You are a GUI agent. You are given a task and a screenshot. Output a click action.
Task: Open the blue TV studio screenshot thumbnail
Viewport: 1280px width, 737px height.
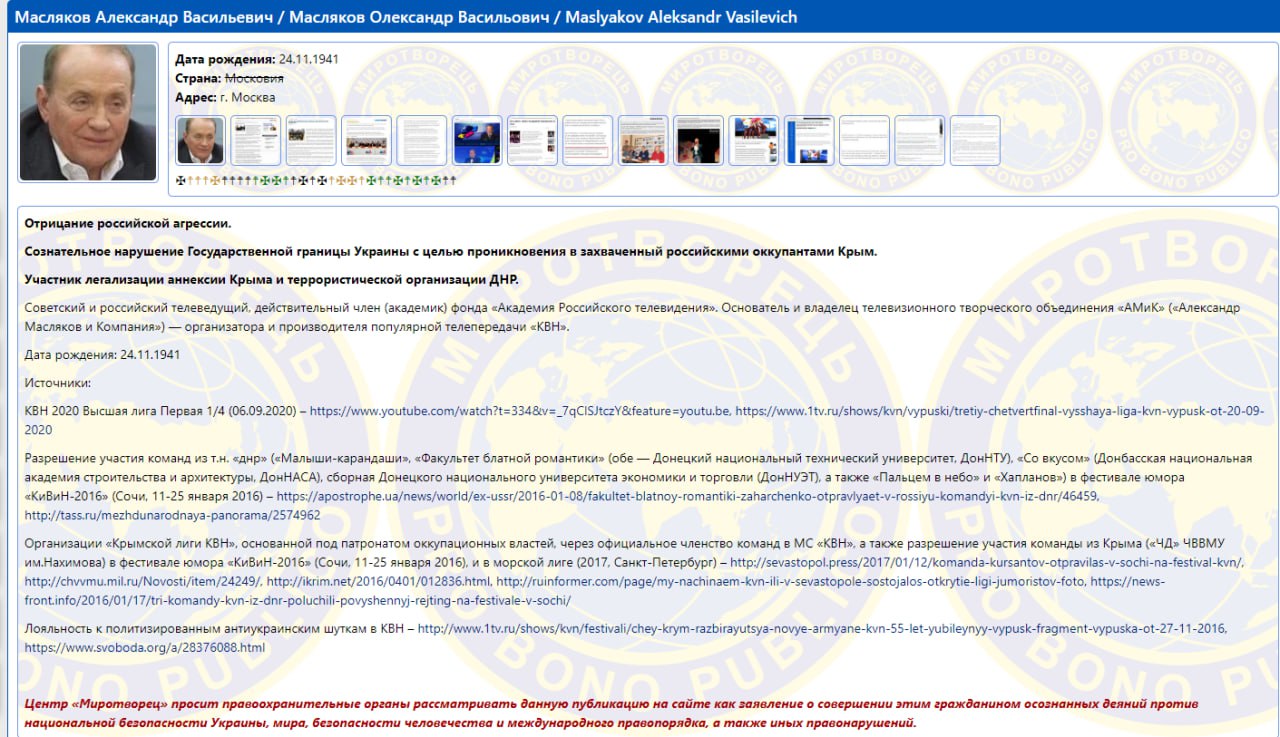(x=477, y=140)
